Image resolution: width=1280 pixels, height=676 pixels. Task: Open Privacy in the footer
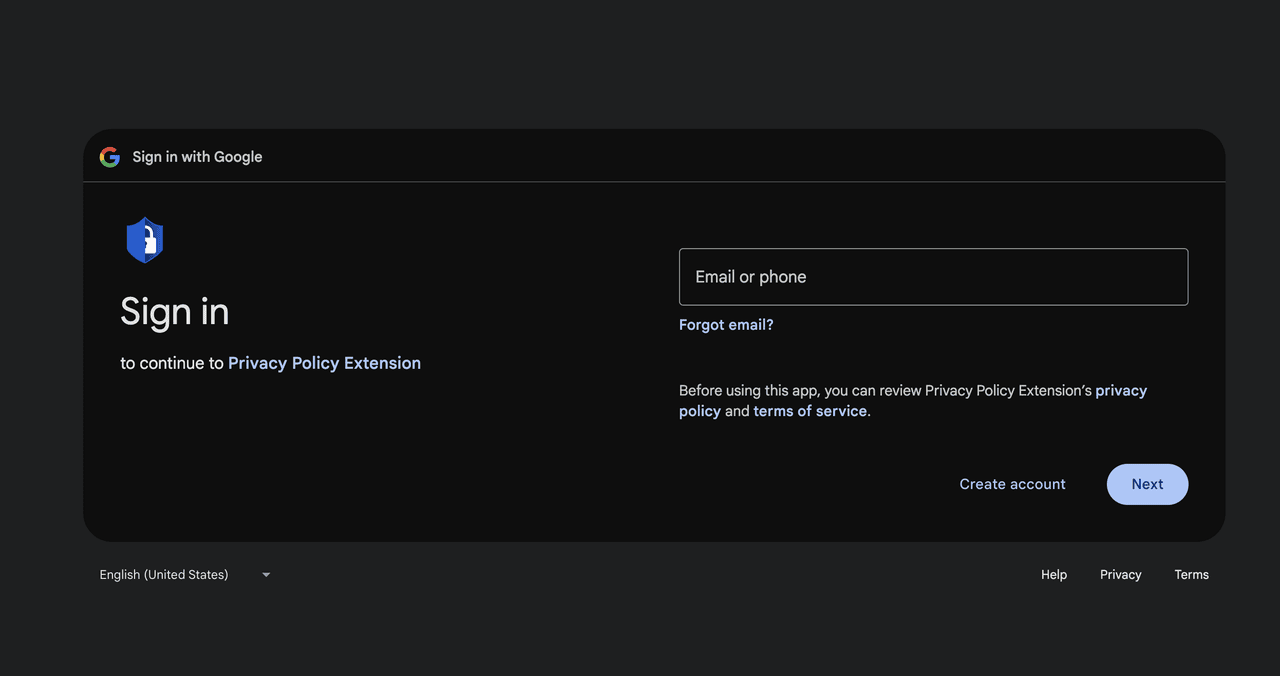click(1120, 575)
